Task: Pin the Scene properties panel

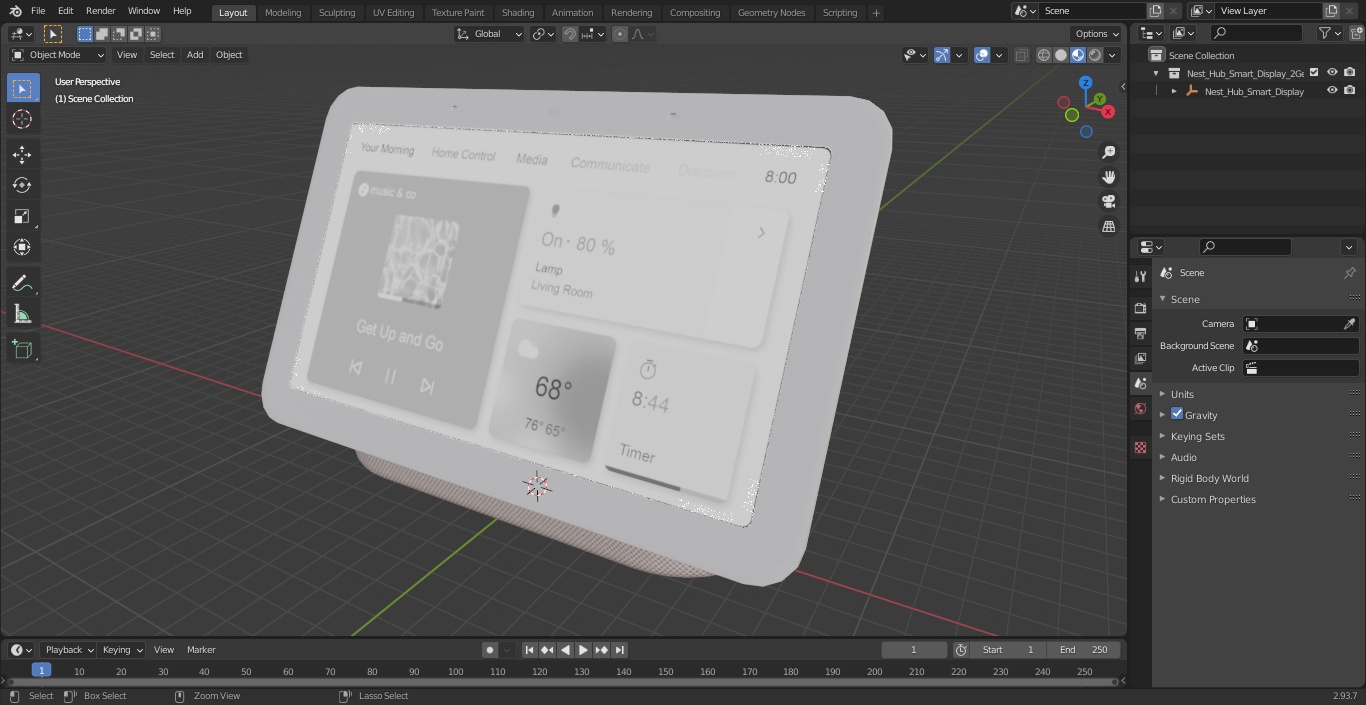Action: click(x=1349, y=272)
